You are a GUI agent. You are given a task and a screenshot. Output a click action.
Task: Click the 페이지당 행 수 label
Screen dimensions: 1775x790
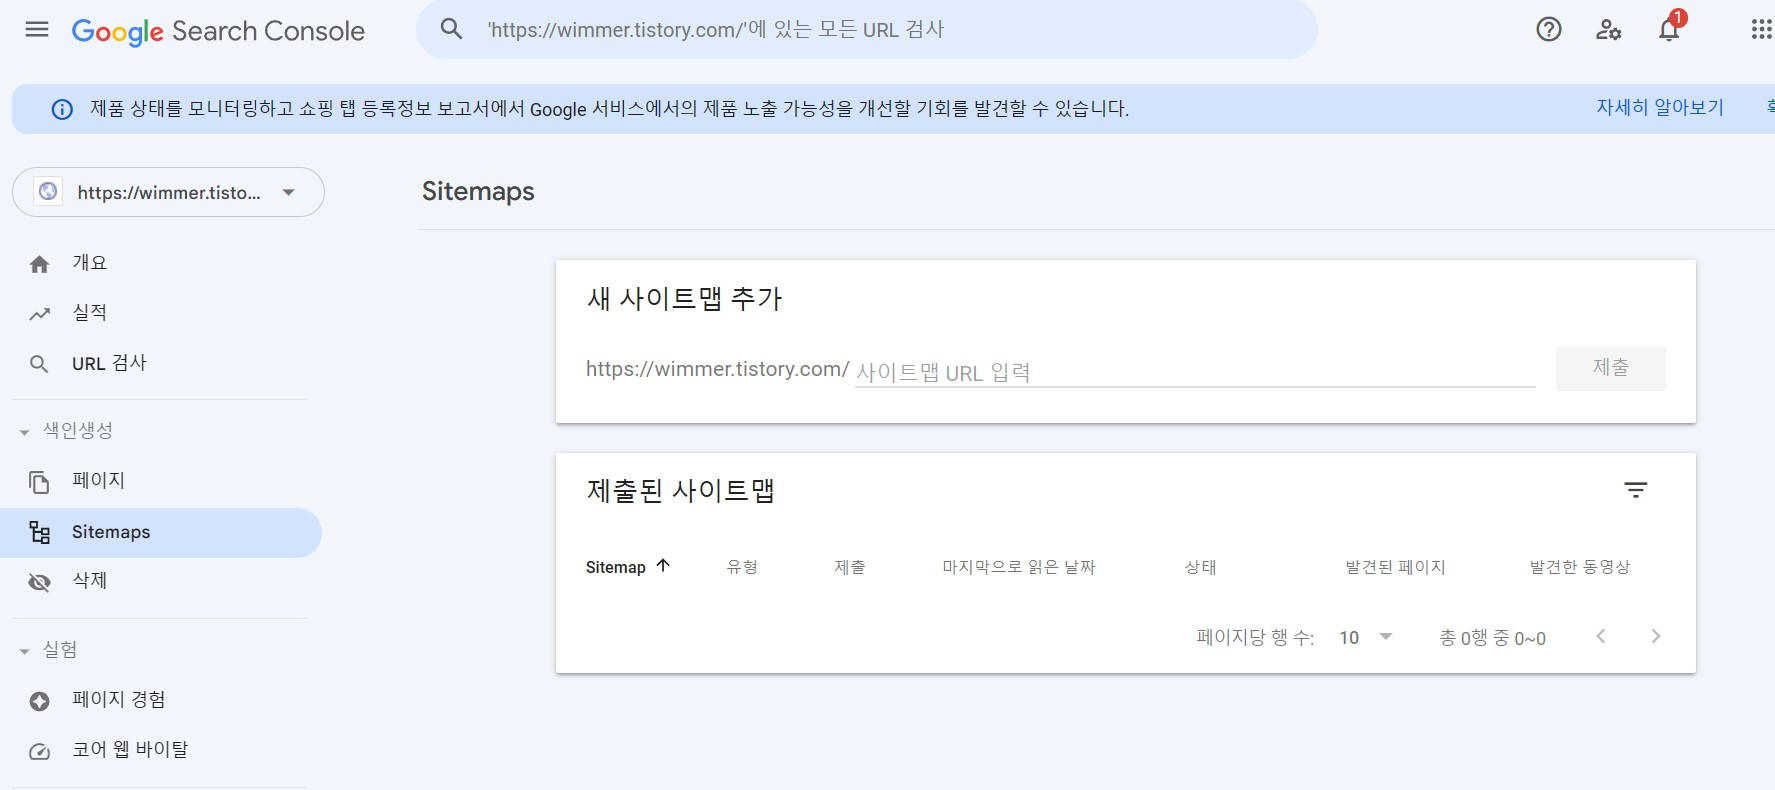1255,637
